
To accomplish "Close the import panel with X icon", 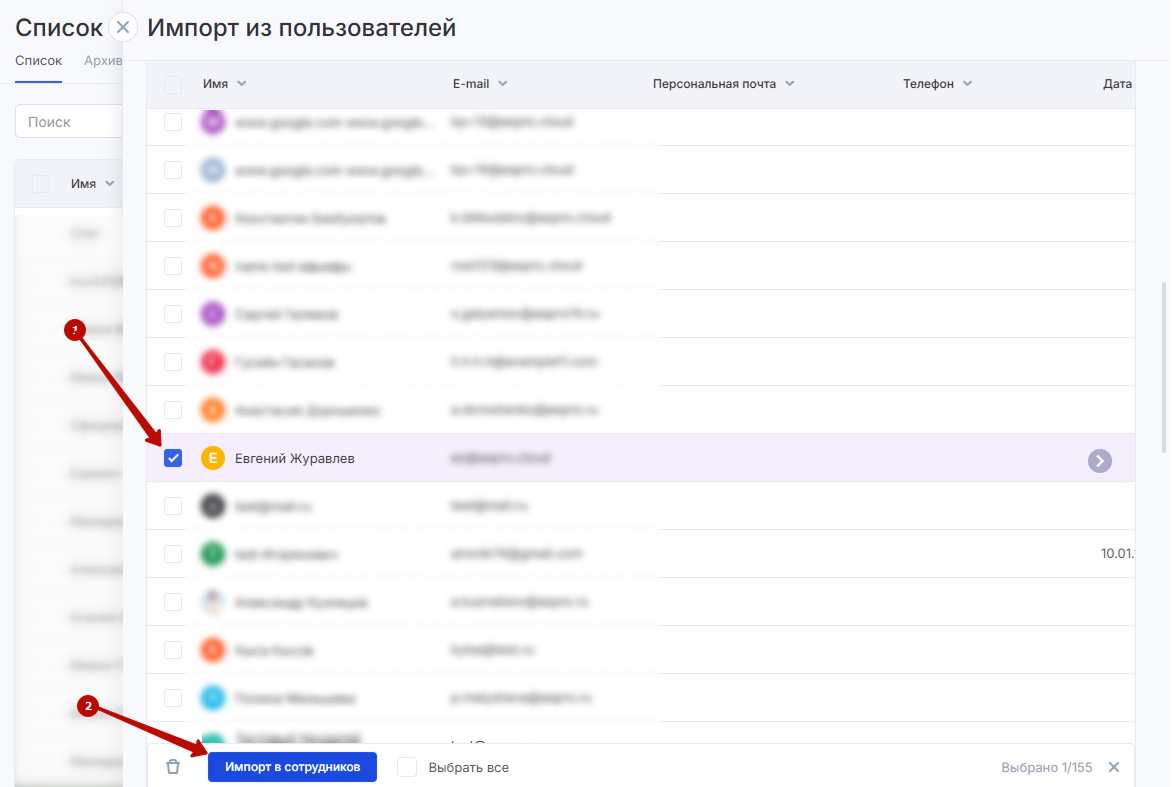I will tap(123, 28).
